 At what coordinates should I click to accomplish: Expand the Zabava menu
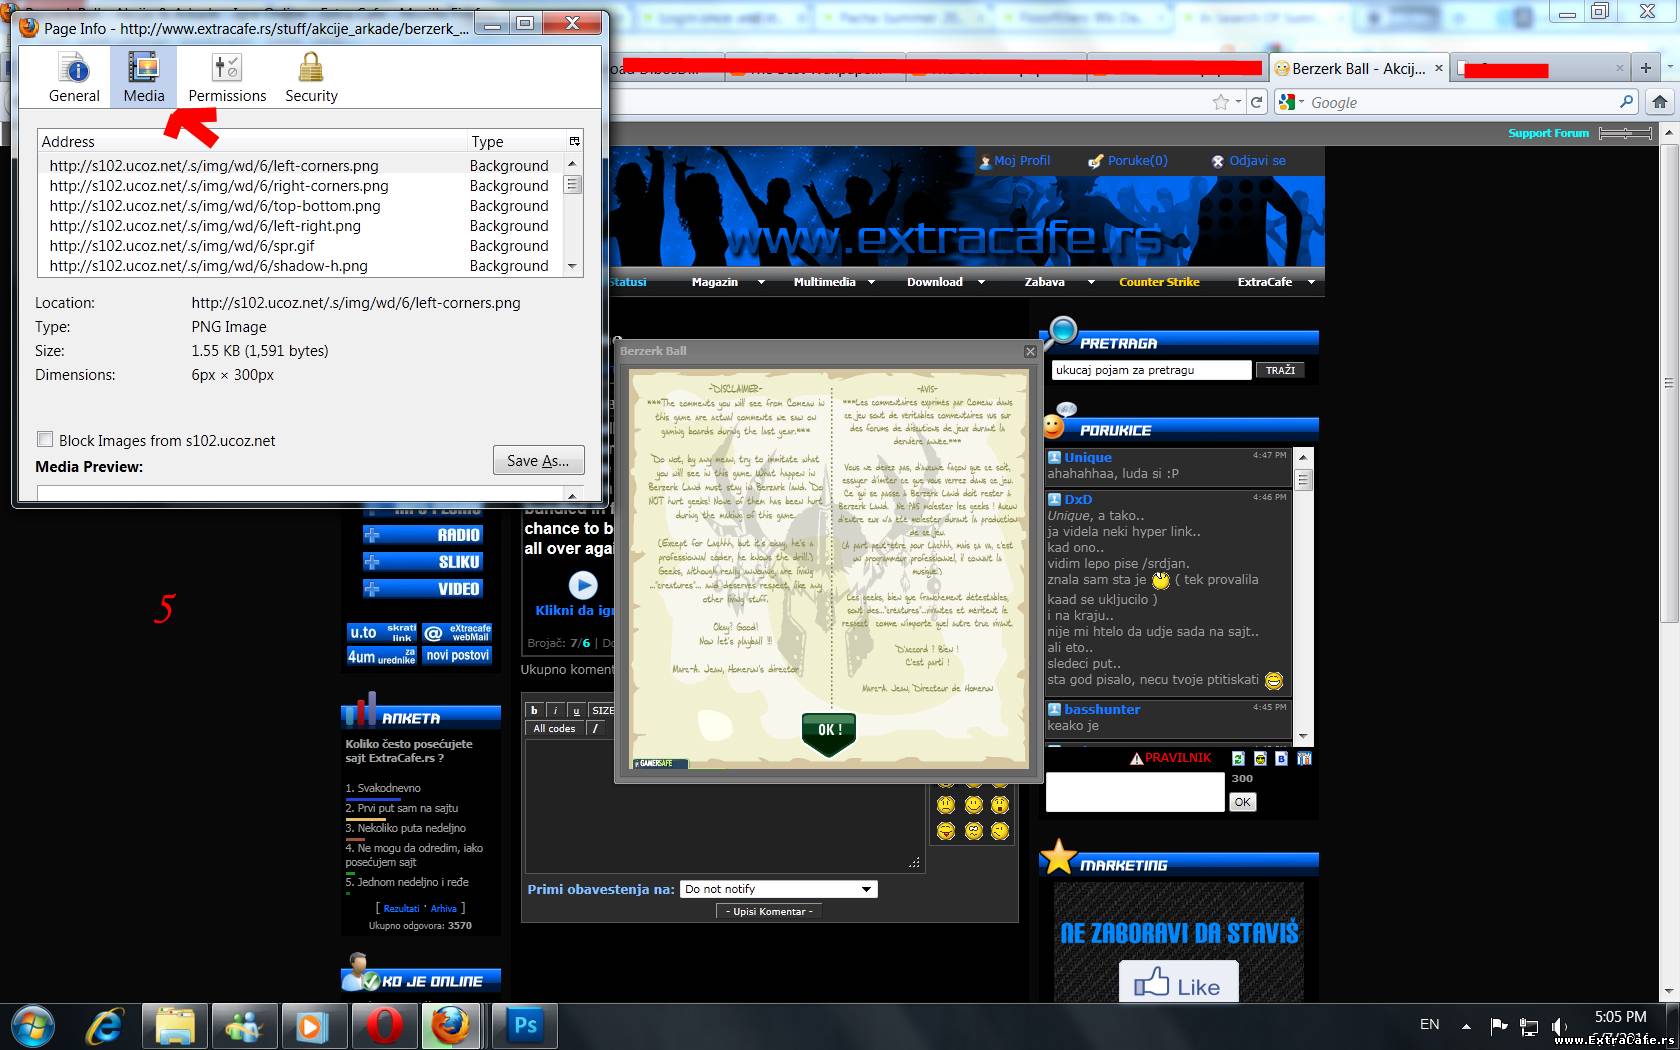coord(1059,282)
